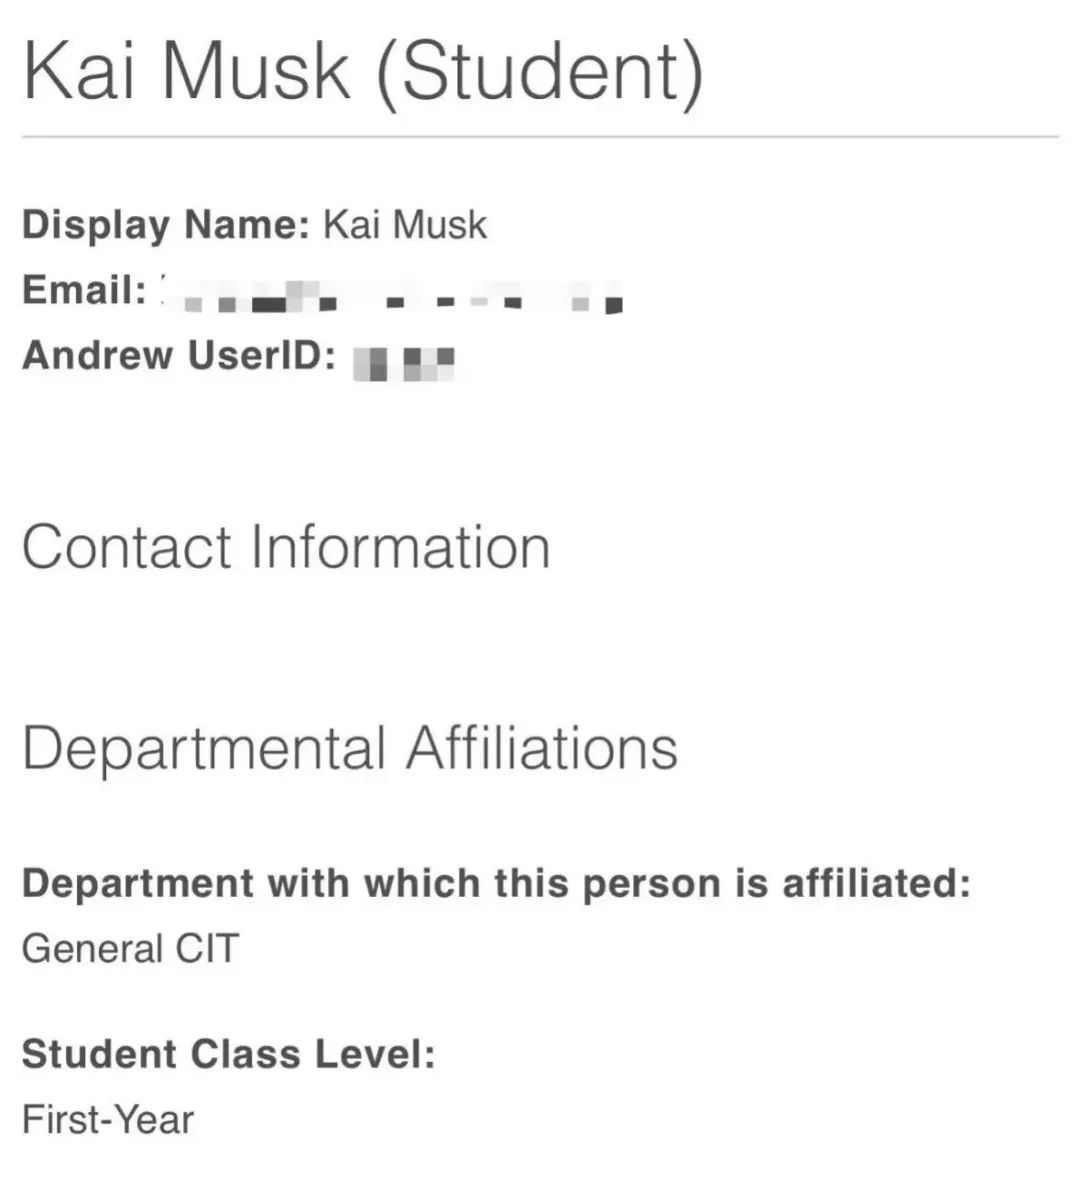Click the word "Information" in the section heading

coord(400,547)
